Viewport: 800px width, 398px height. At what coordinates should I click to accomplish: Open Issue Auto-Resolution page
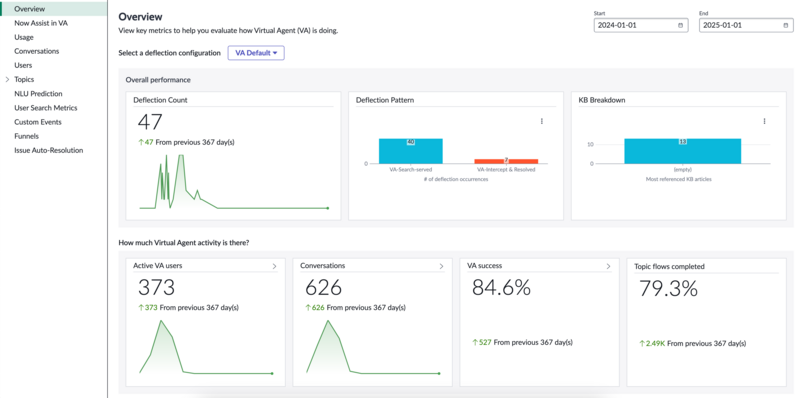[x=48, y=151]
